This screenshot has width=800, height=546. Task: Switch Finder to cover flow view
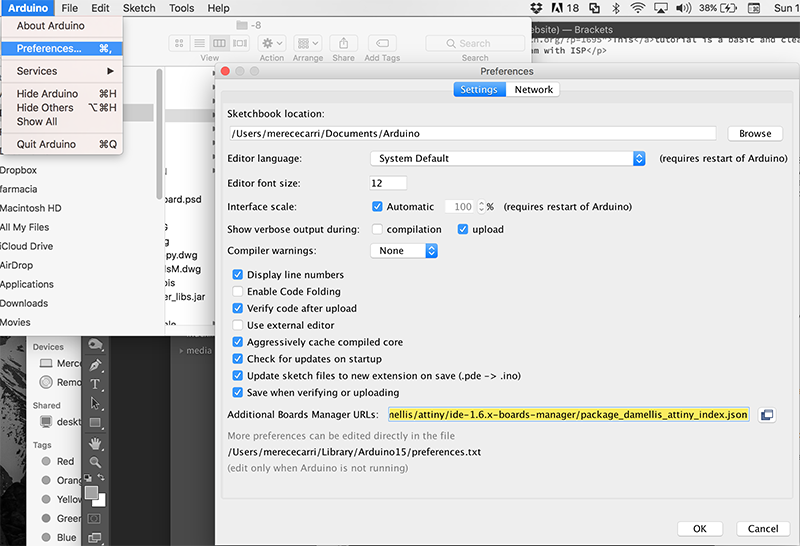(240, 43)
